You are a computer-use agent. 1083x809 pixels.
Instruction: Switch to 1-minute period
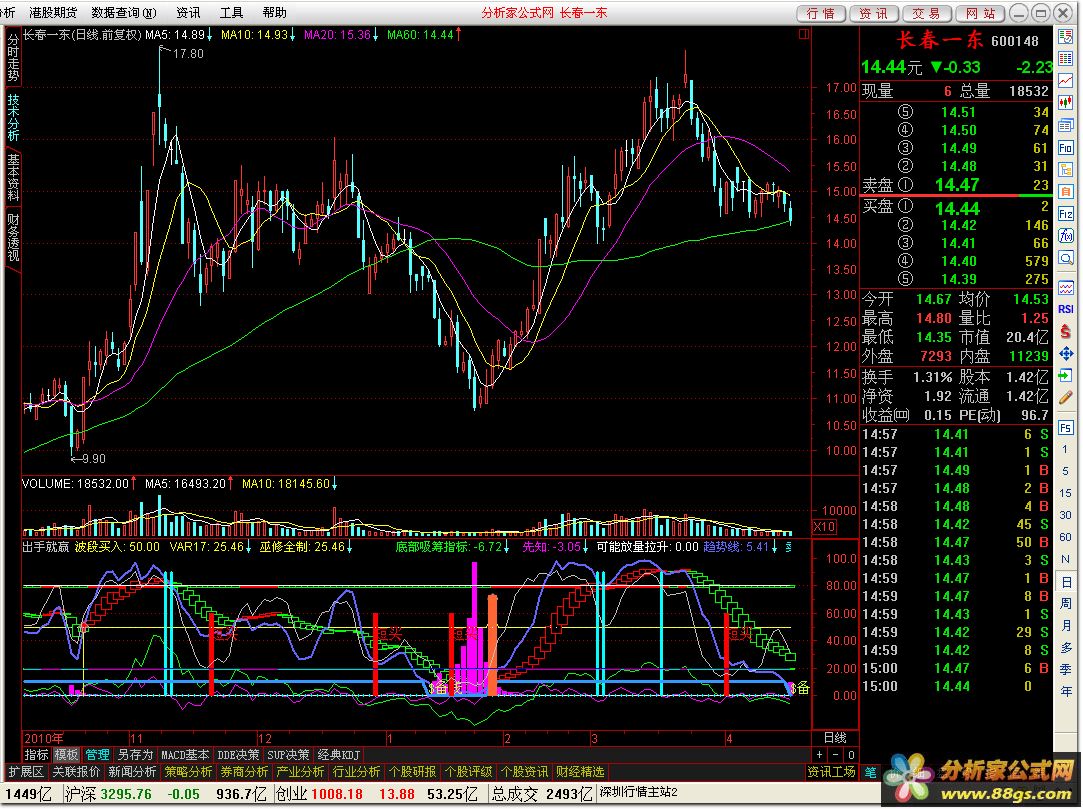coord(1066,449)
